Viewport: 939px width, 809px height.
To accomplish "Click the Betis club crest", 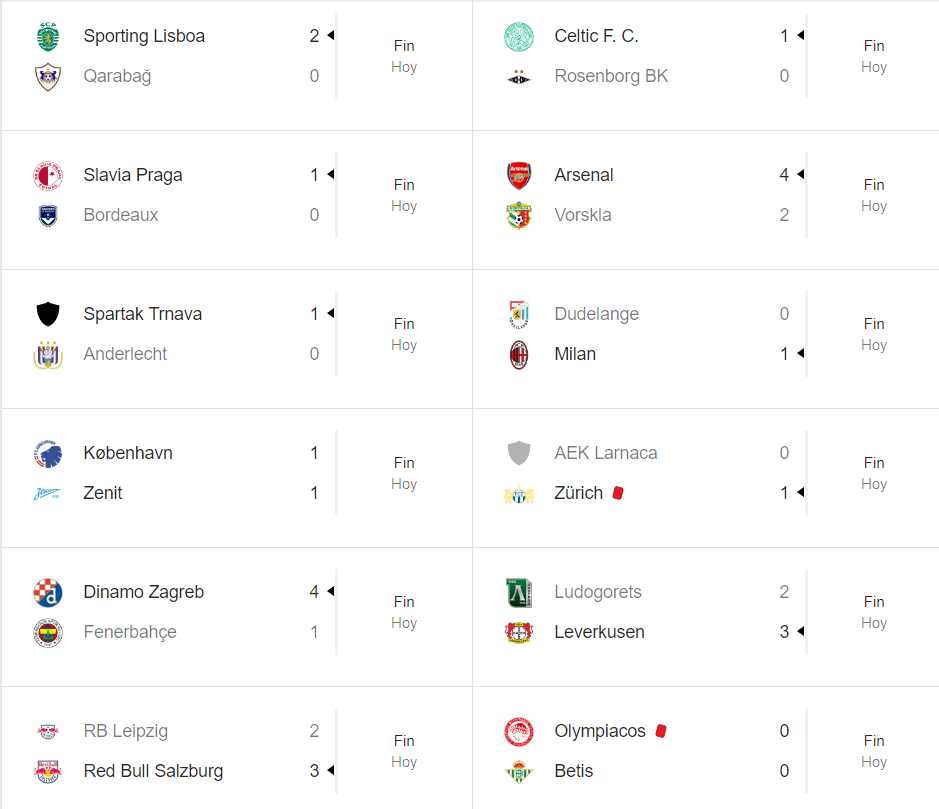I will pos(519,771).
